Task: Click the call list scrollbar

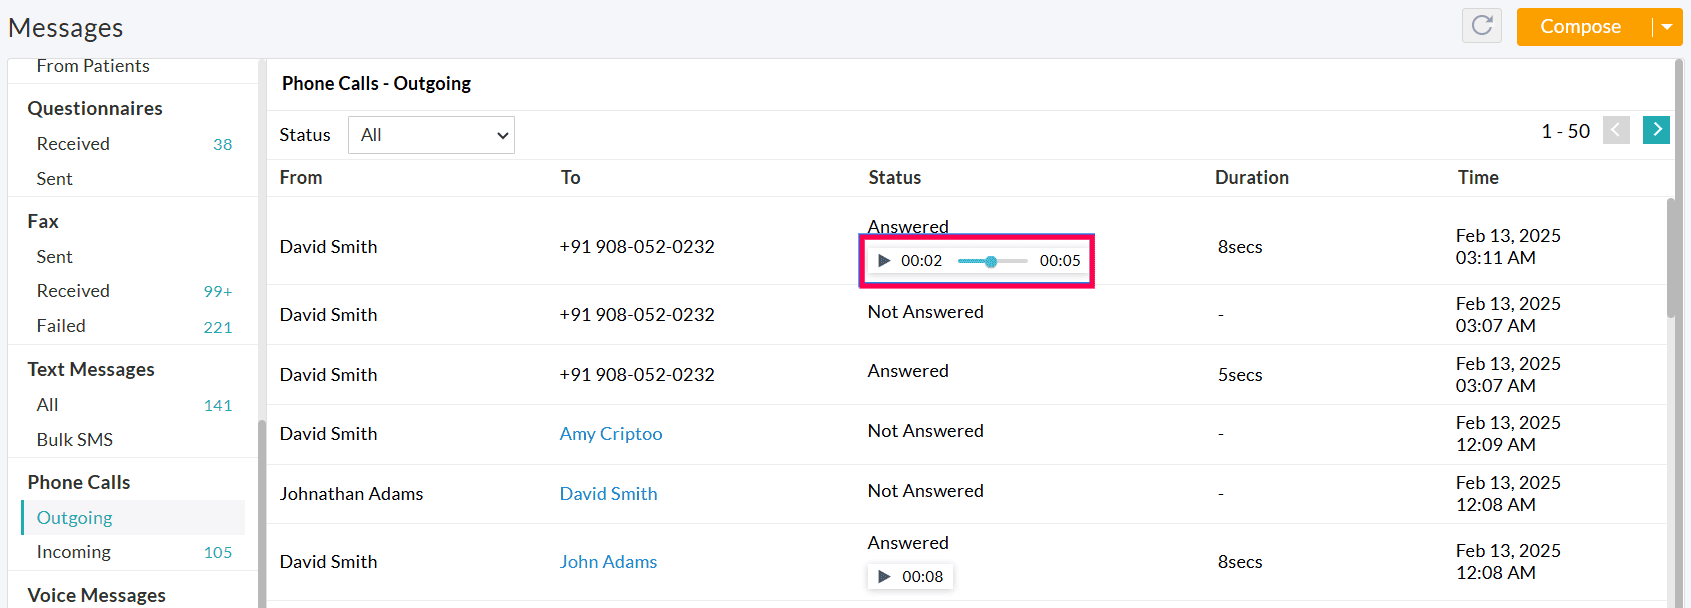Action: pos(1671,258)
